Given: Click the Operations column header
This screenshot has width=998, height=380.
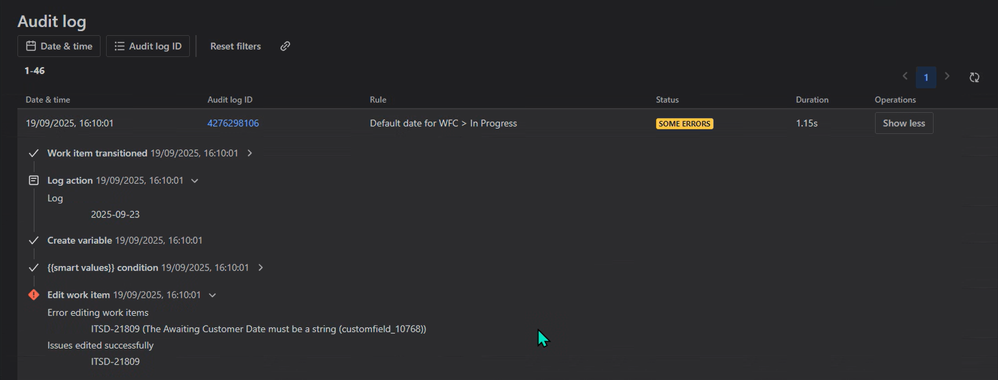Looking at the screenshot, I should [x=895, y=100].
